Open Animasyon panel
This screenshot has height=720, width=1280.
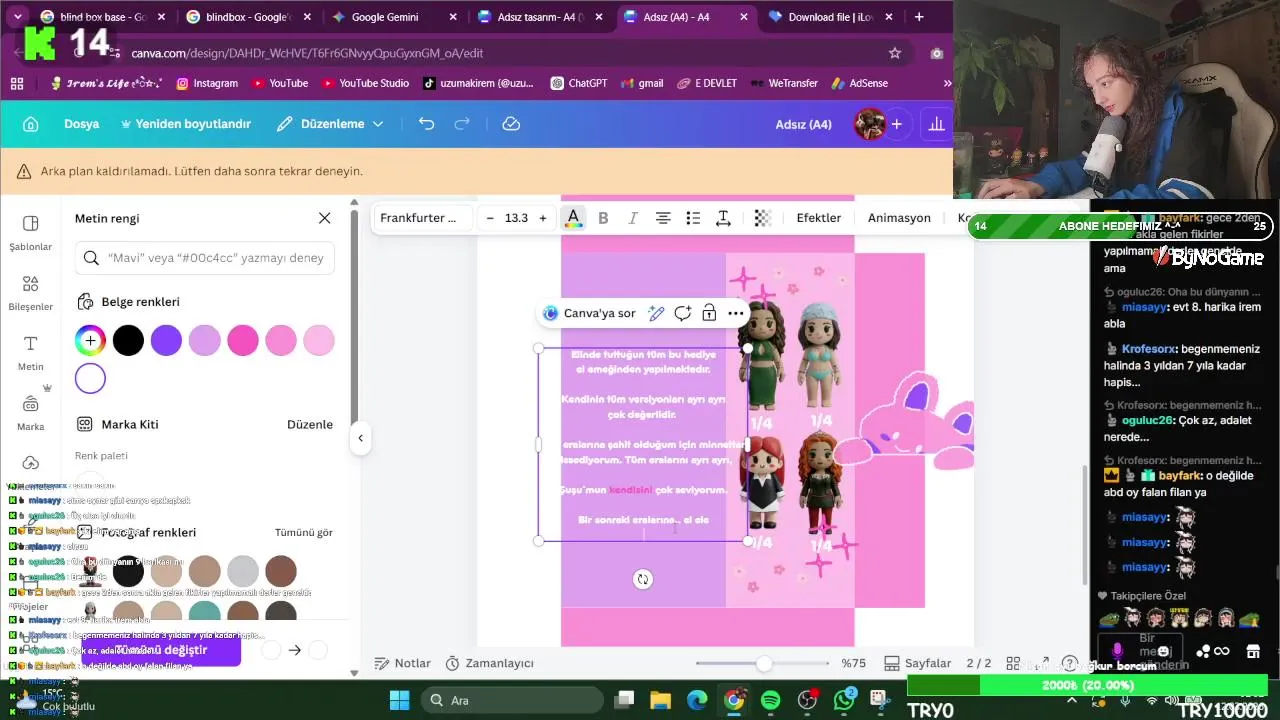click(x=899, y=218)
